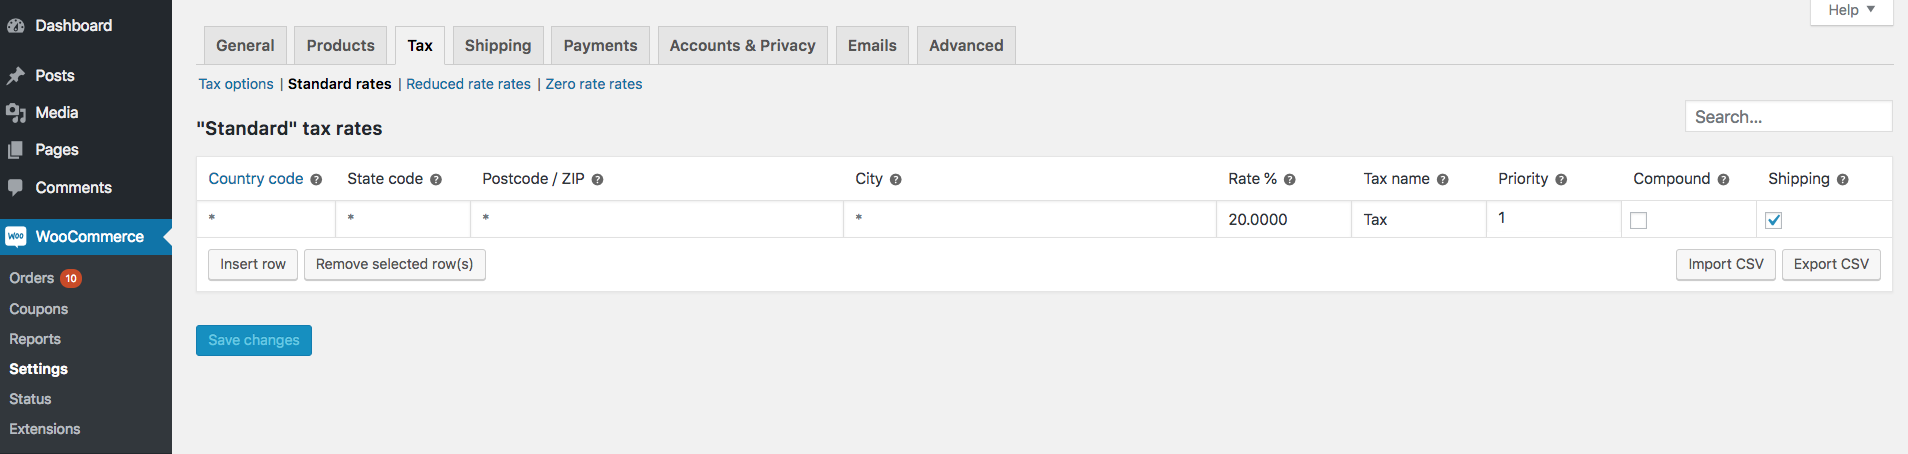
Task: Click the Tax name help icon
Action: point(1443,180)
